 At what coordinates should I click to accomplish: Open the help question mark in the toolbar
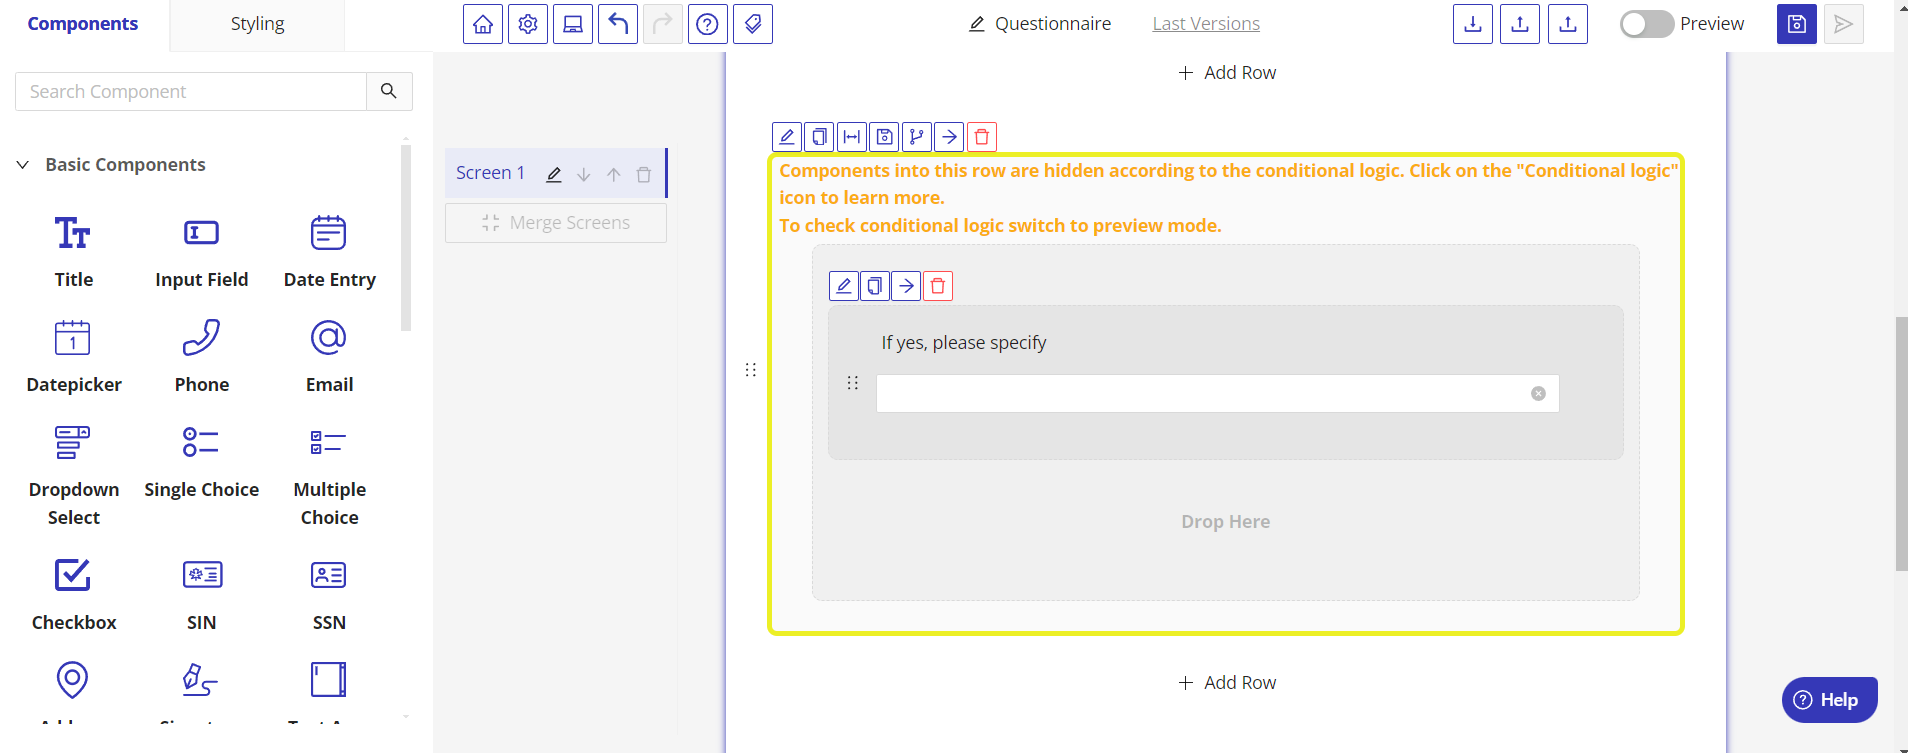coord(707,24)
